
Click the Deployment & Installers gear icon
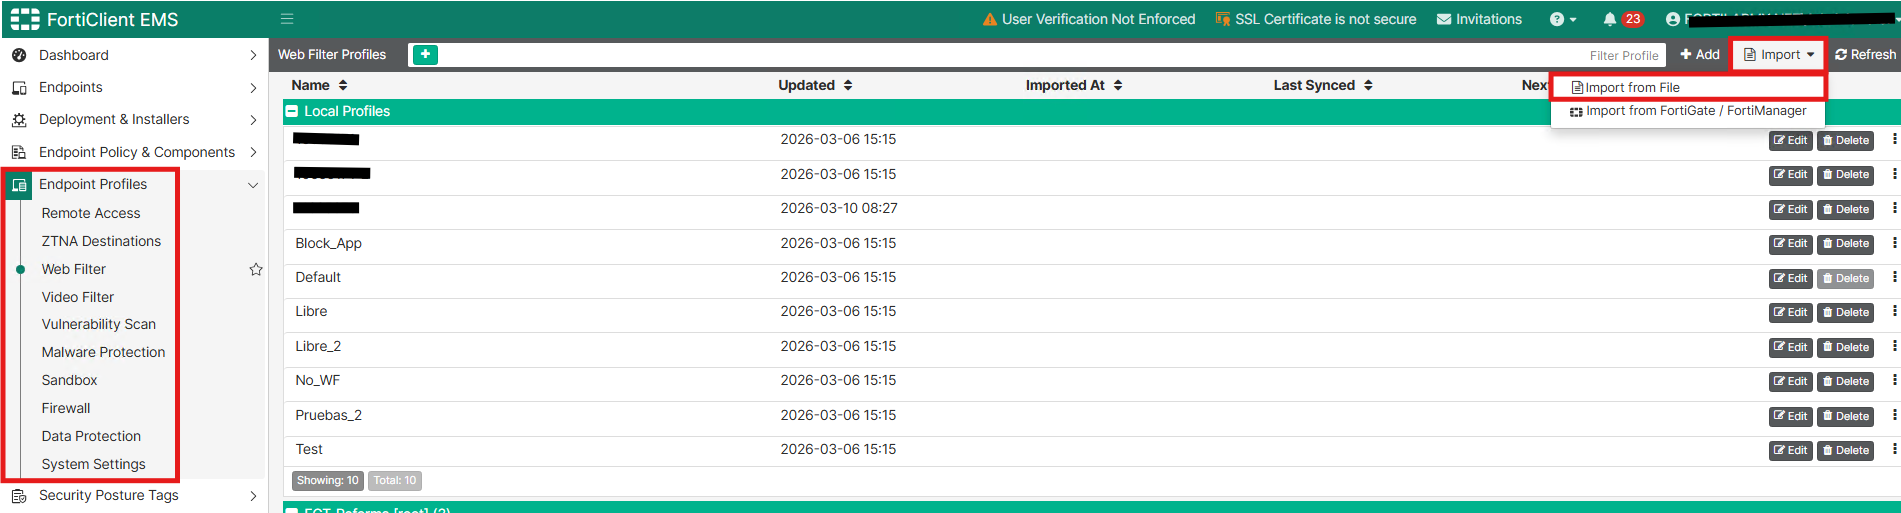[x=19, y=120]
